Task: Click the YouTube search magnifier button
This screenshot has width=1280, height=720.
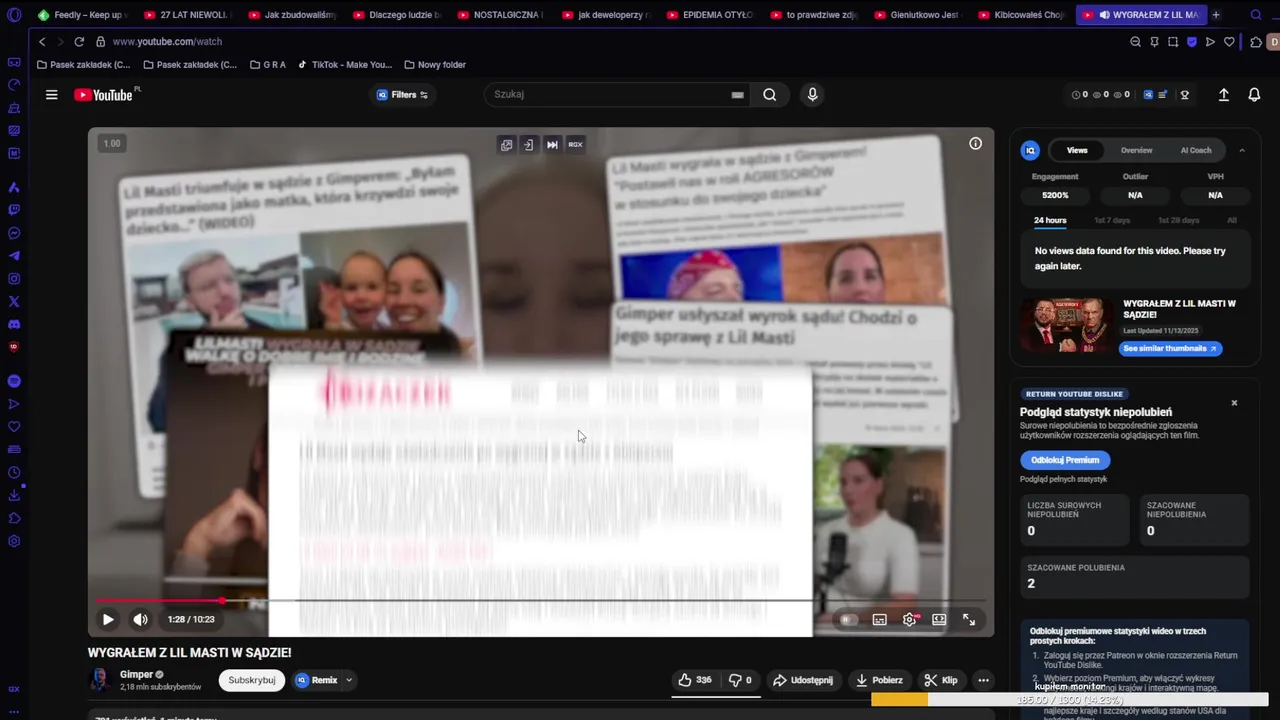Action: pos(769,95)
